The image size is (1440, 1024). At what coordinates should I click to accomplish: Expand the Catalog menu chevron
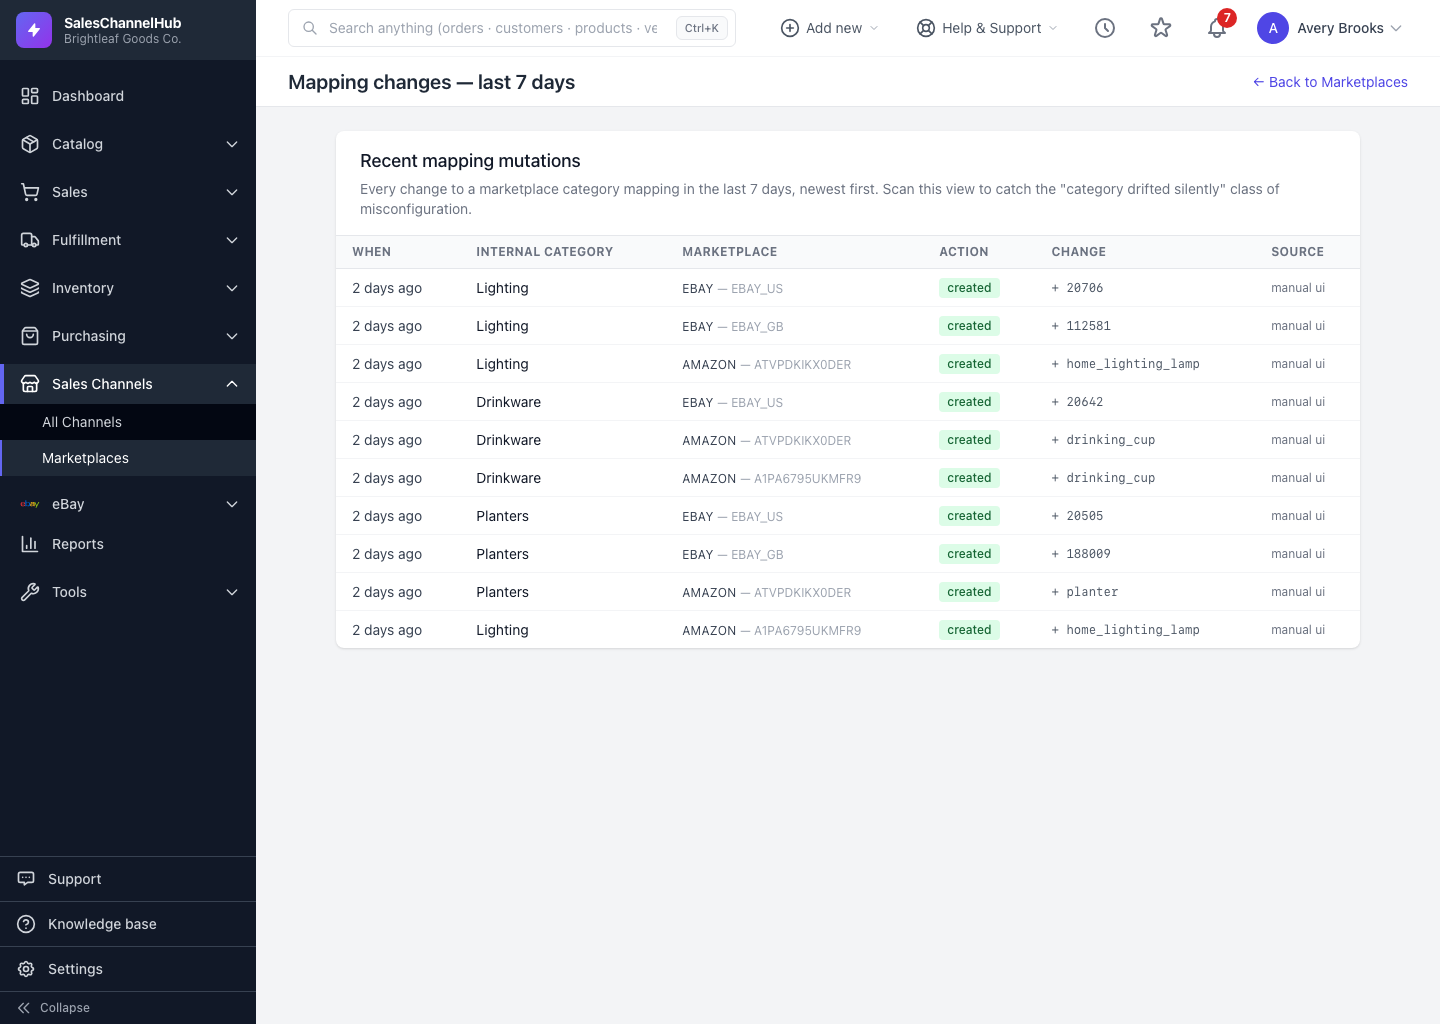tap(232, 144)
